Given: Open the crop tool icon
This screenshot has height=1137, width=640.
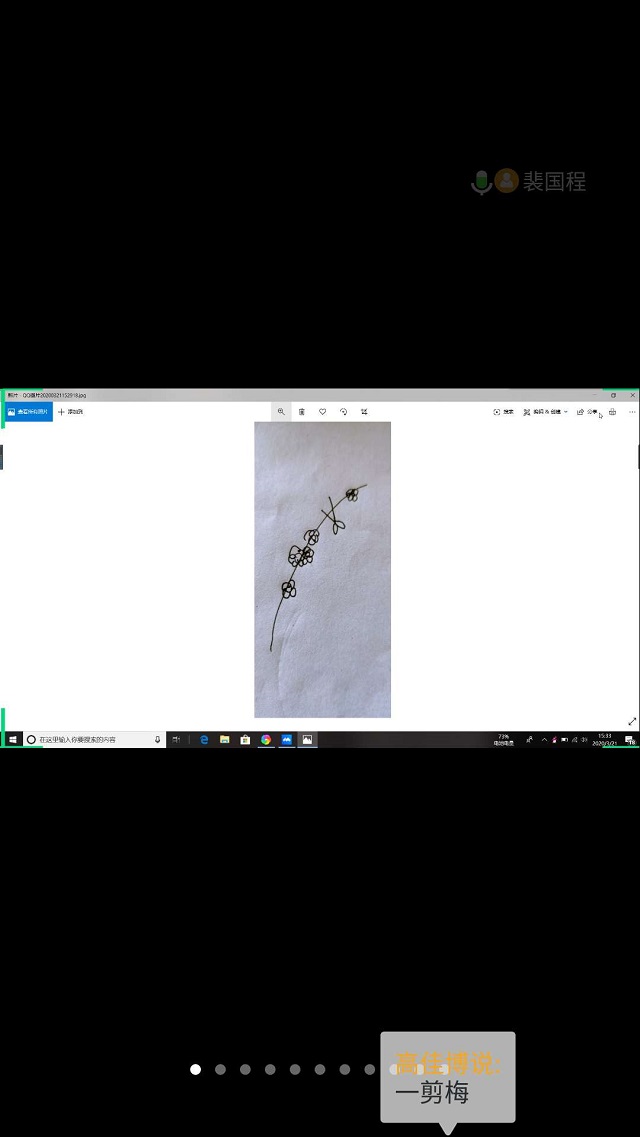Looking at the screenshot, I should pos(364,412).
